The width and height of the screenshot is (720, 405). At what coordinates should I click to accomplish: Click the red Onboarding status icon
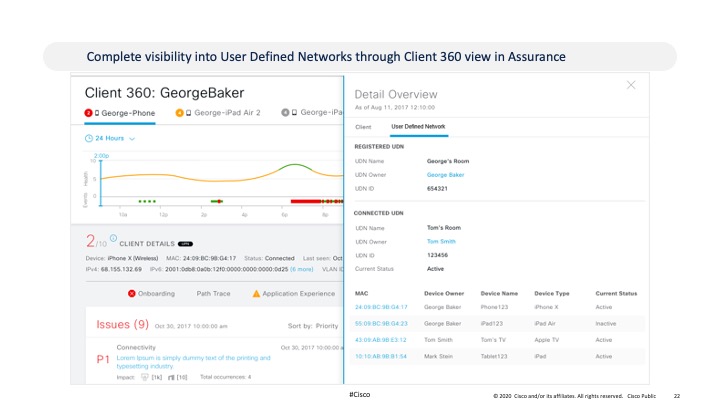point(132,293)
